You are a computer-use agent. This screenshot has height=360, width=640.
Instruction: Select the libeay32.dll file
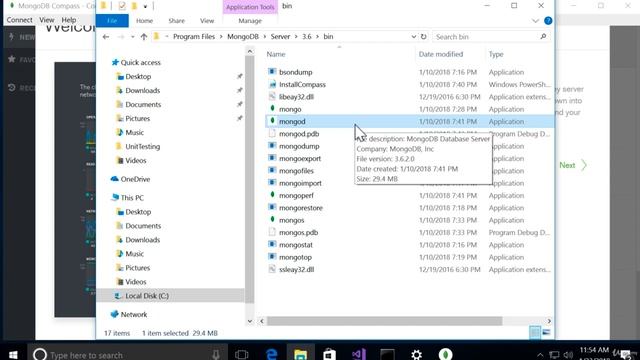(x=296, y=97)
